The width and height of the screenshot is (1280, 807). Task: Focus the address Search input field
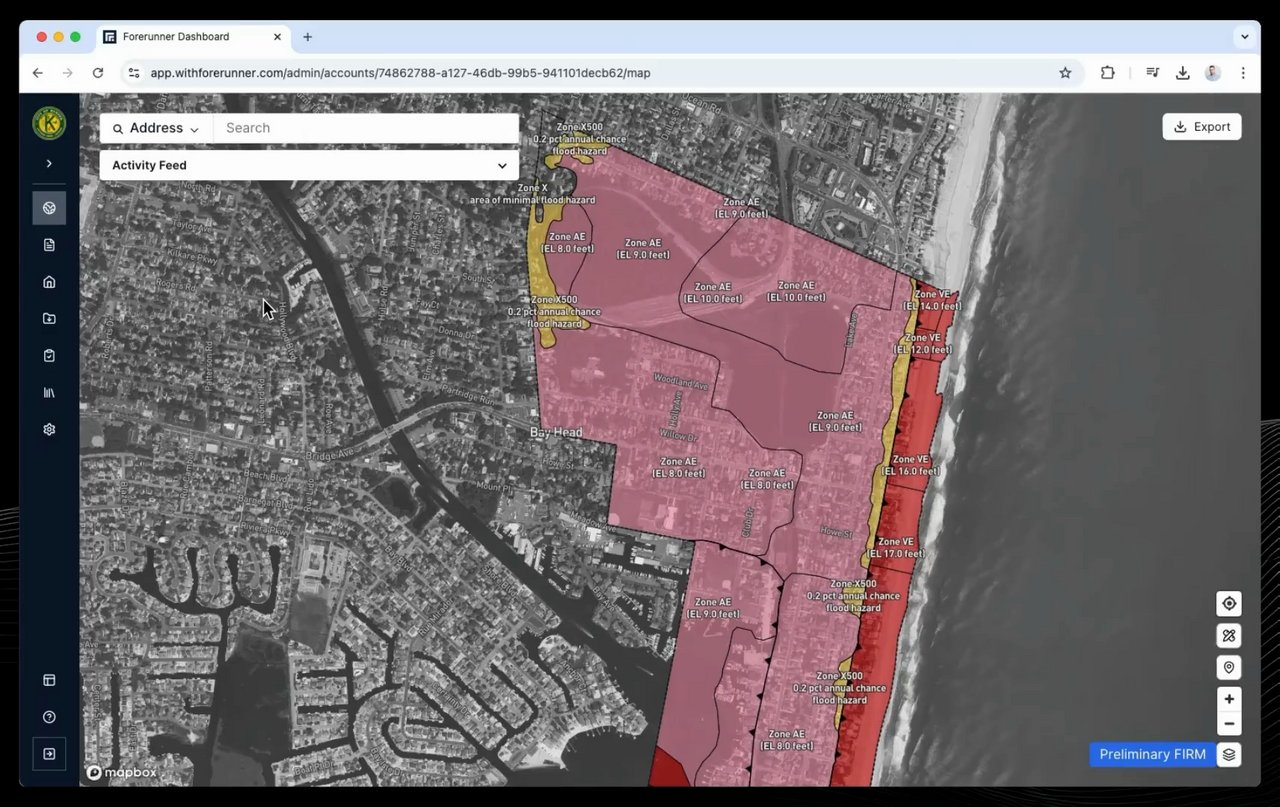366,128
